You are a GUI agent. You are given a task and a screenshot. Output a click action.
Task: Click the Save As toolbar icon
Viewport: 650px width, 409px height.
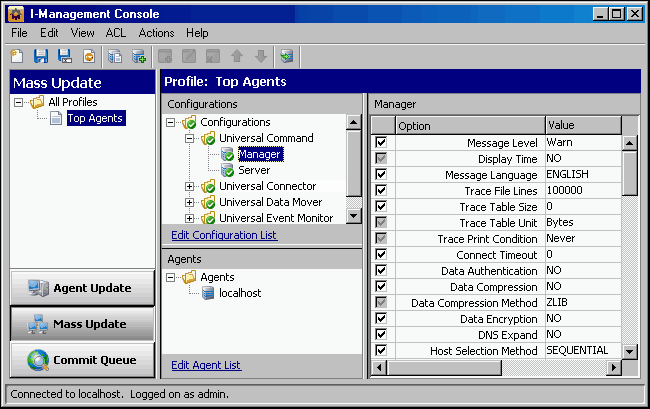click(64, 56)
